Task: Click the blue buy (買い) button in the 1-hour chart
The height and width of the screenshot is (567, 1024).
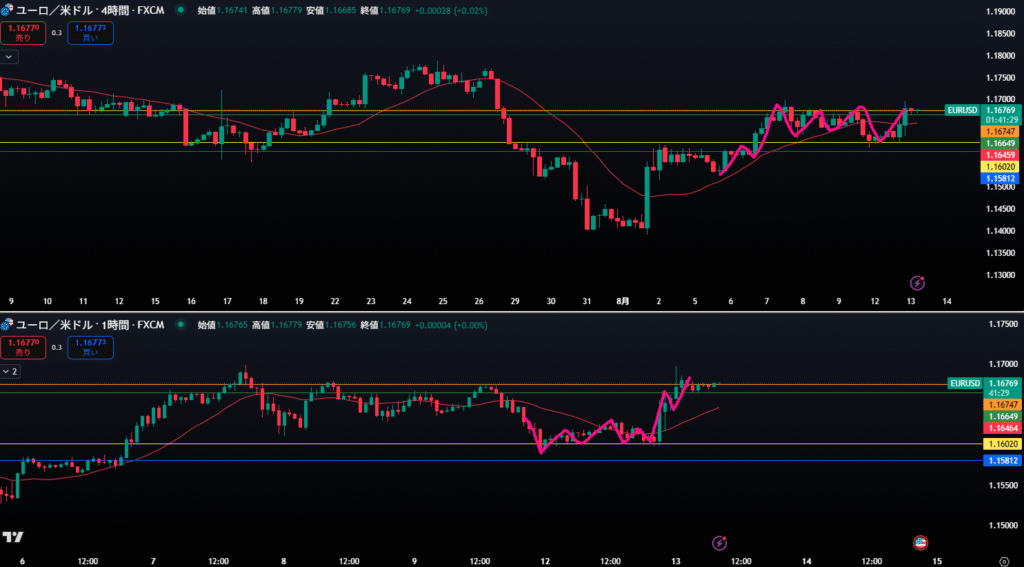Action: [x=90, y=348]
